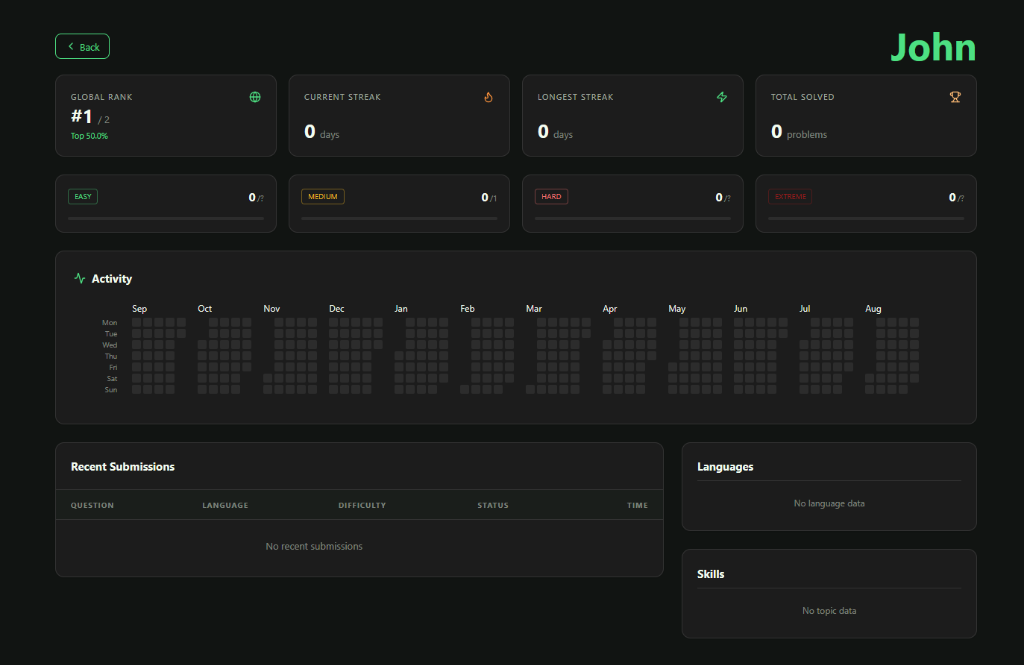Viewport: 1024px width, 665px height.
Task: Click the Oct month label in Activity
Action: tap(205, 308)
